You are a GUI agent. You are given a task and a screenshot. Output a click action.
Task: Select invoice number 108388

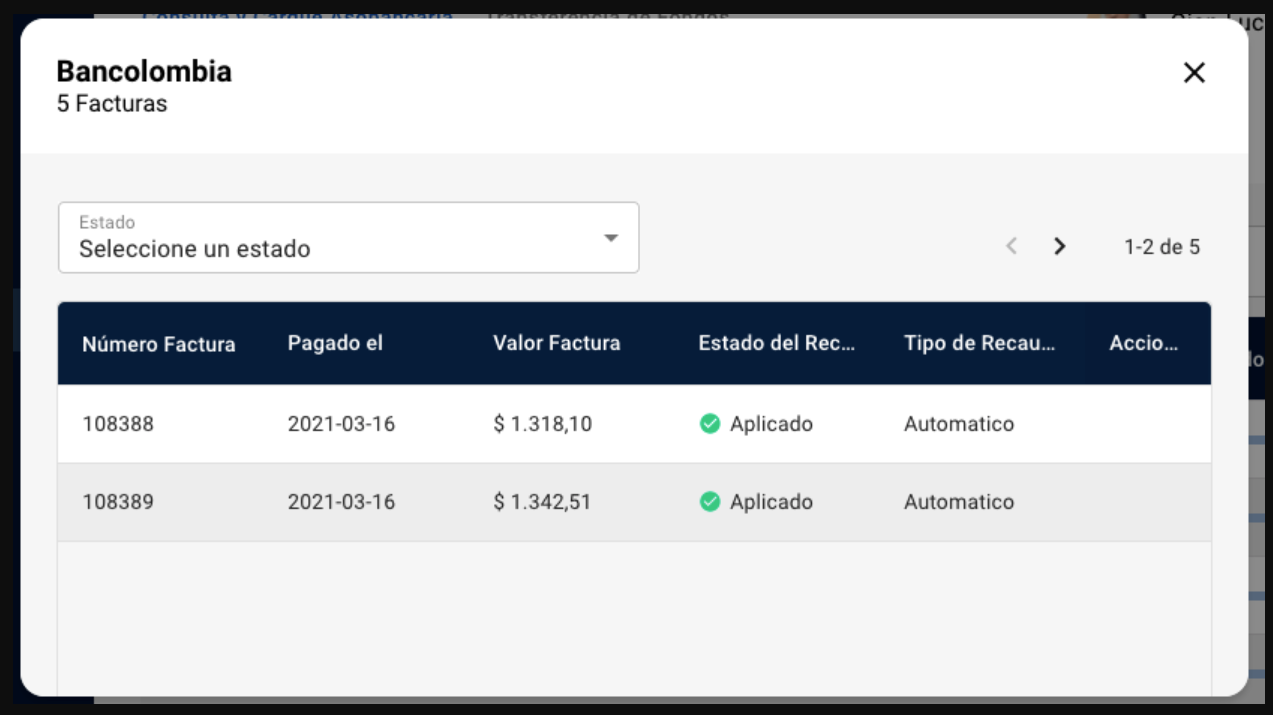click(x=118, y=424)
